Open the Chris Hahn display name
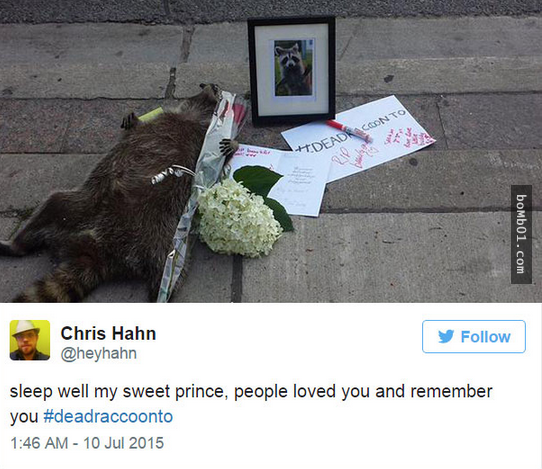The width and height of the screenshot is (542, 469). click(x=108, y=334)
